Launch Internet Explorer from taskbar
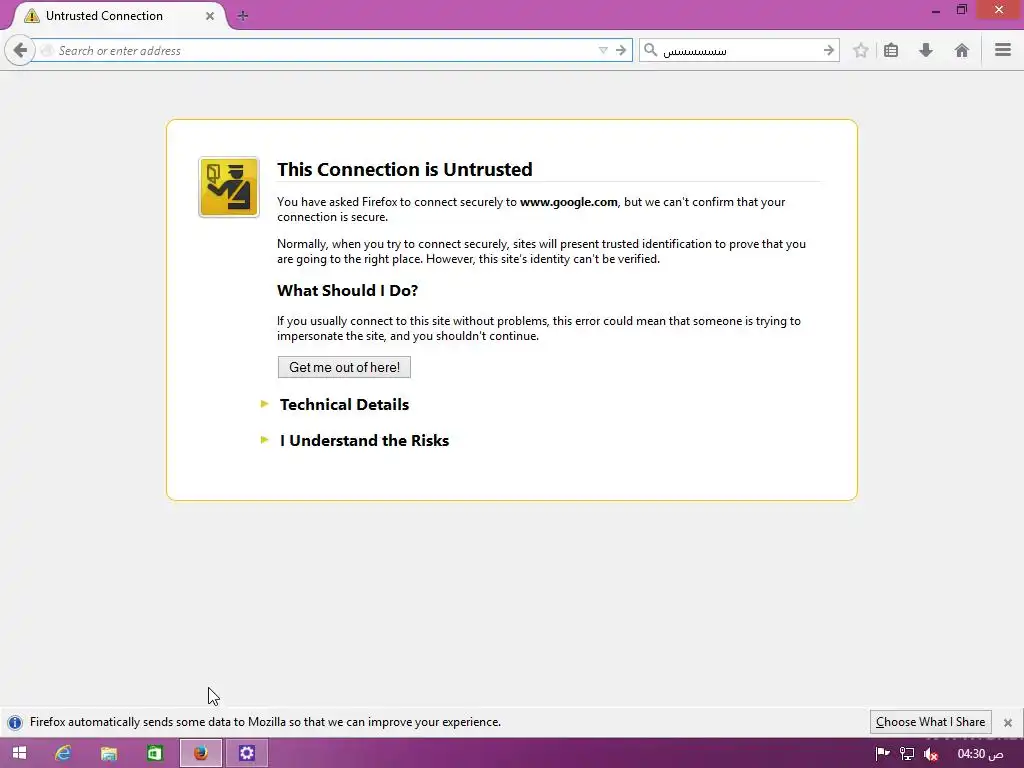 pos(63,753)
